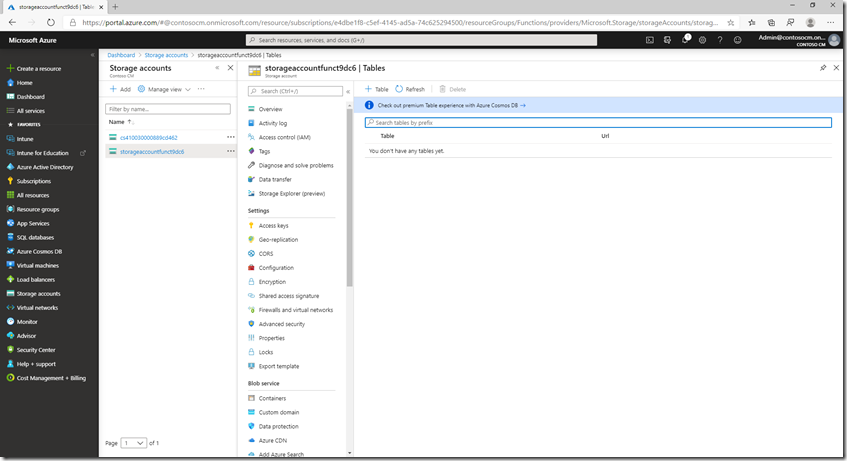Open the notifications bell

point(685,40)
